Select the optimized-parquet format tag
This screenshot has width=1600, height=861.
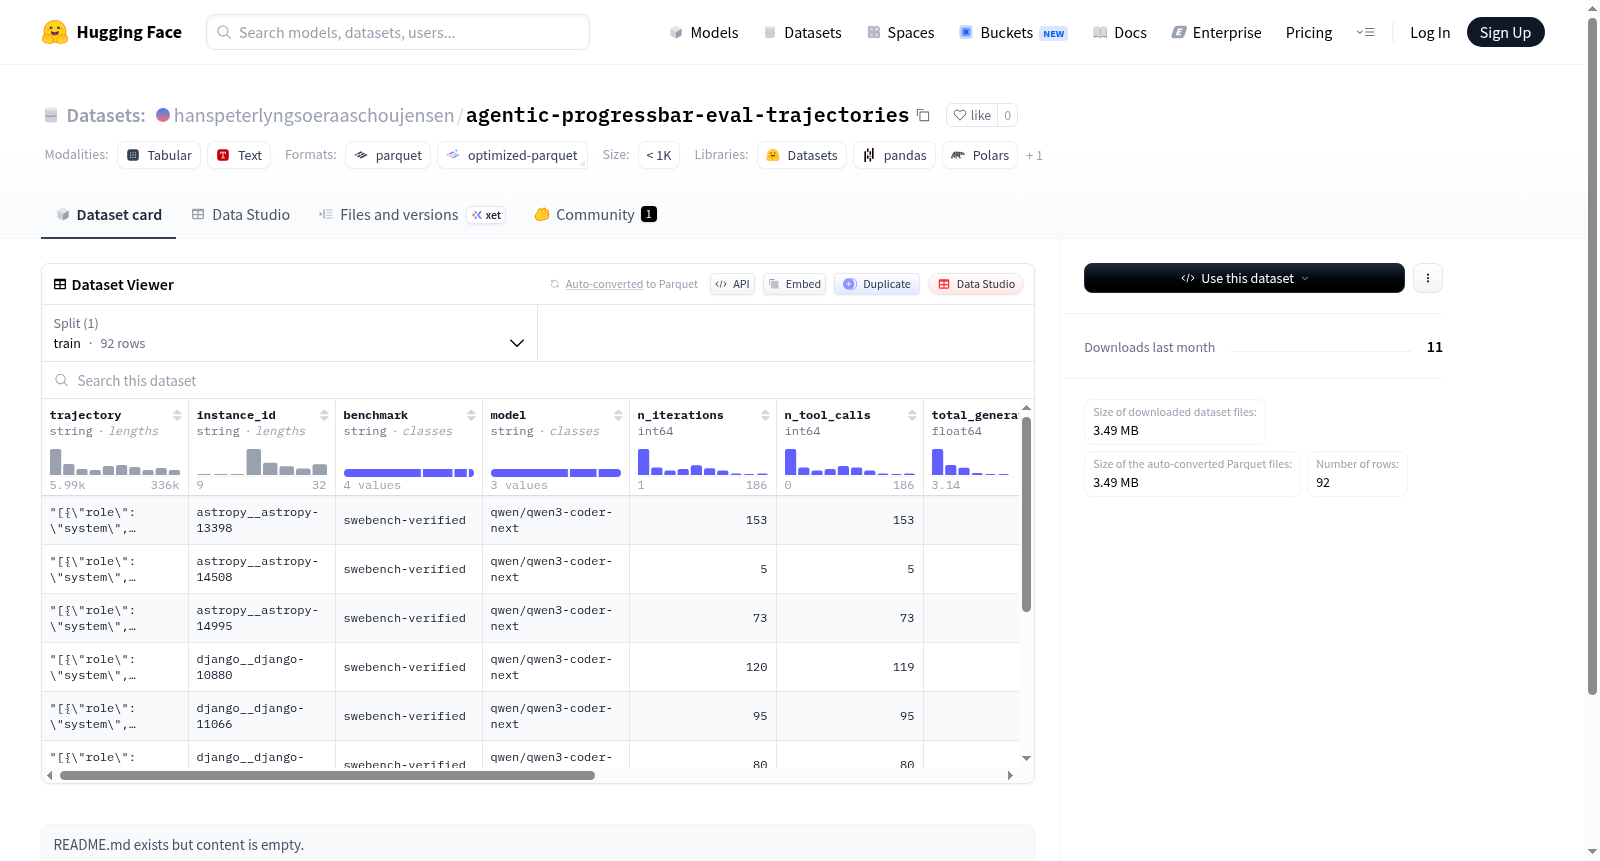(512, 155)
